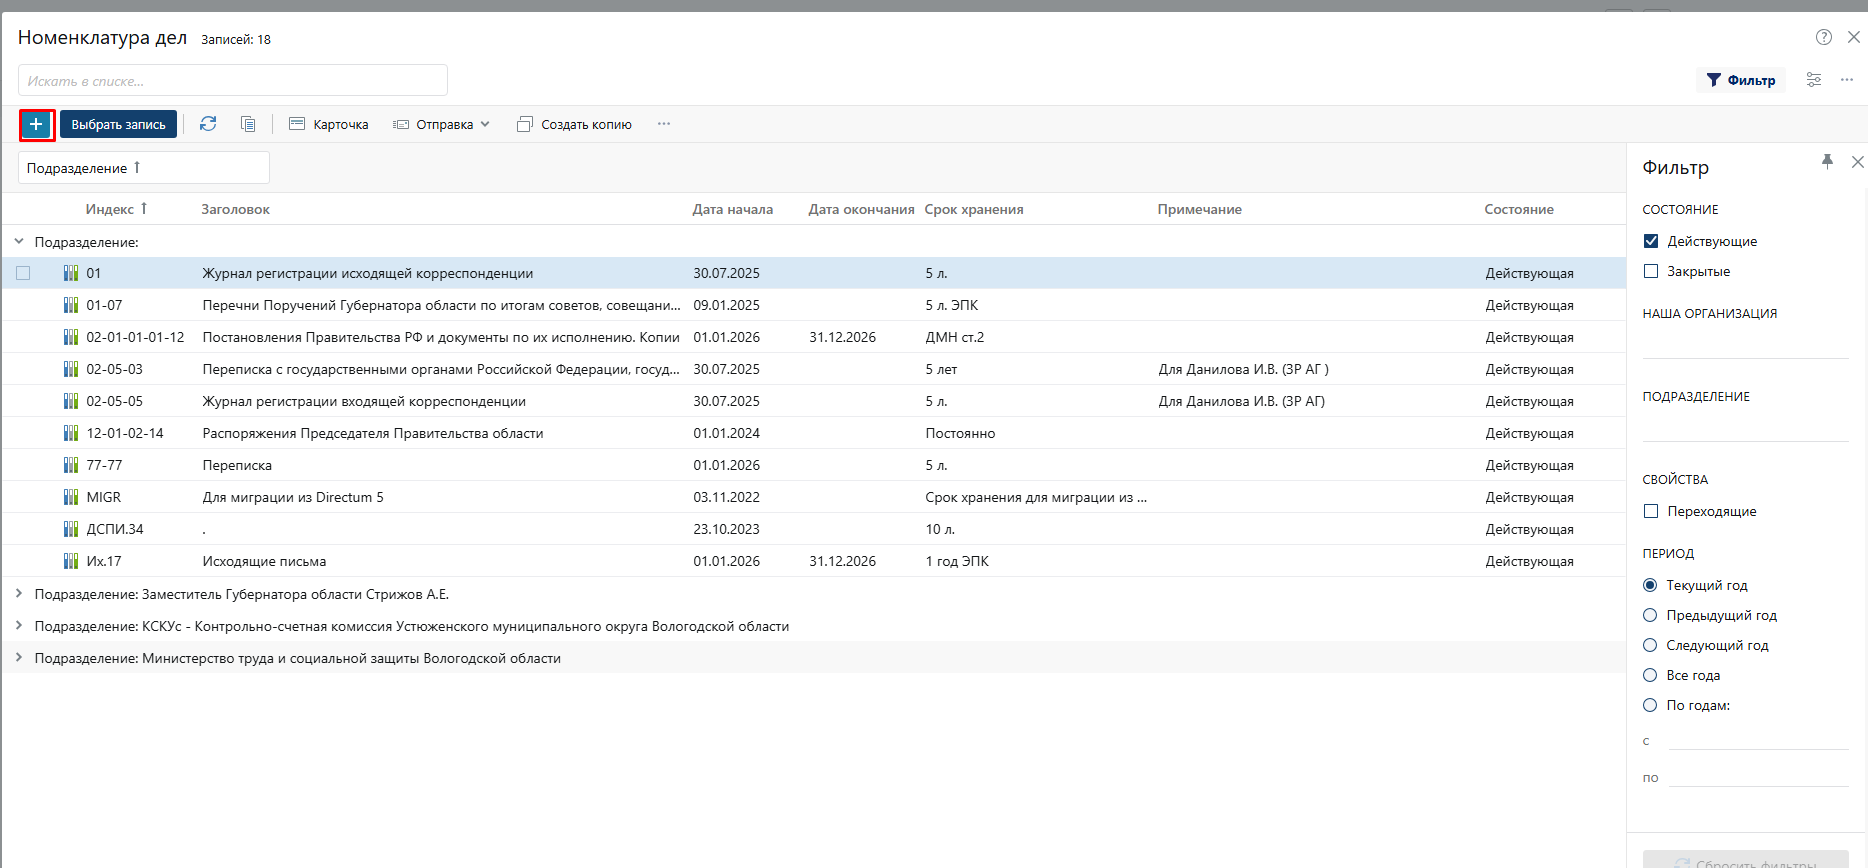Image resolution: width=1868 pixels, height=868 pixels.
Task: Click the Создать копию toolbar item
Action: [574, 124]
